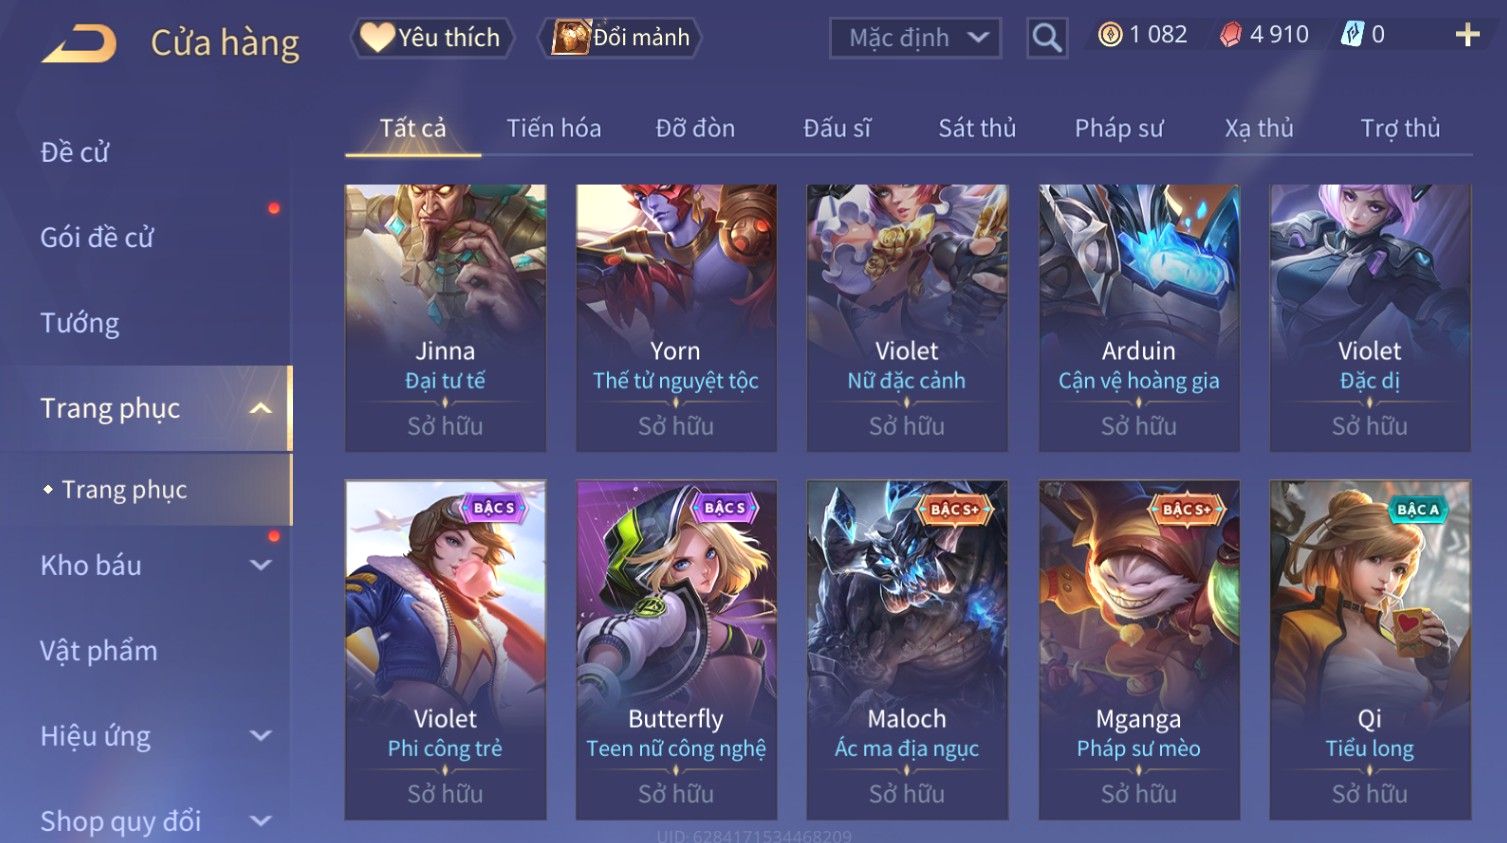Collapse the Trang phục sidebar section
Viewport: 1507px width, 843px height.
[x=260, y=408]
